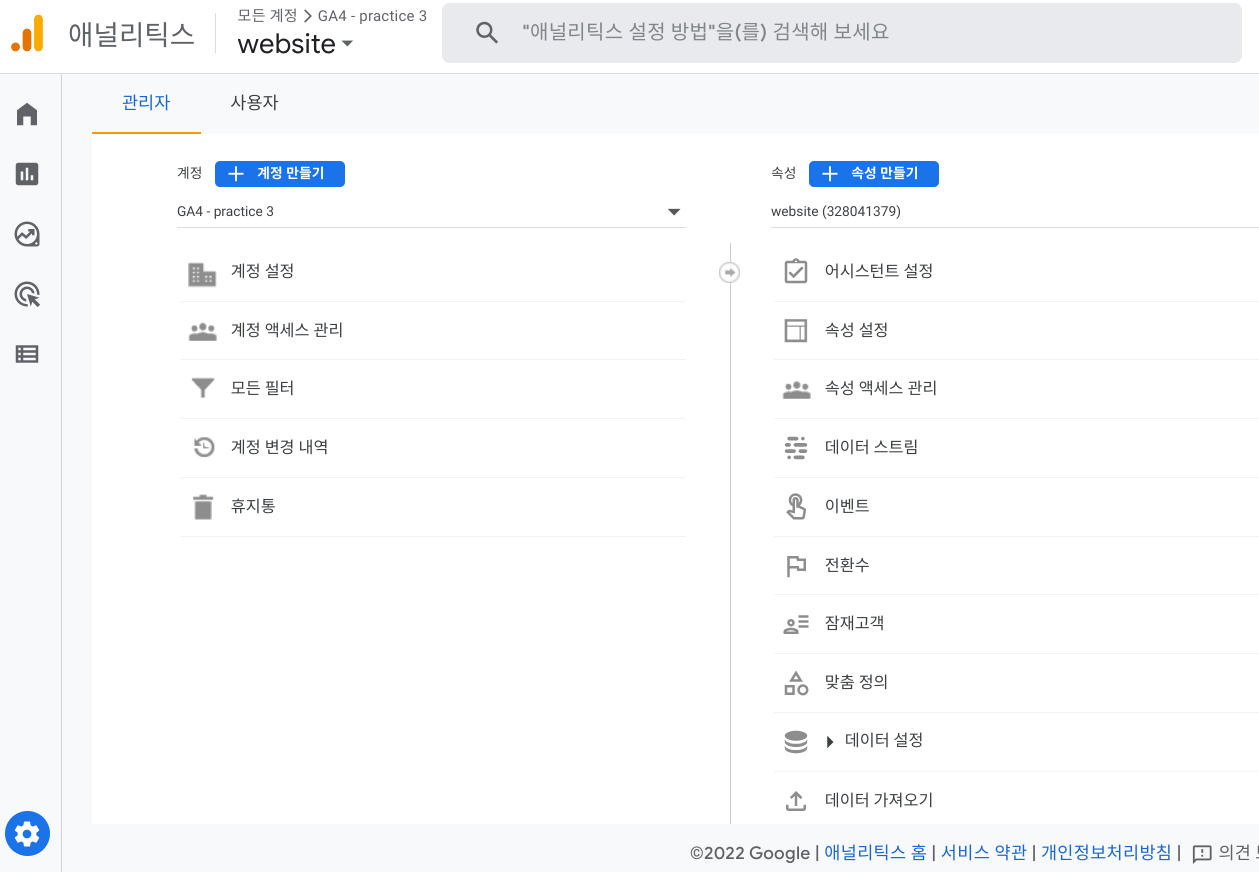Click the 전환수 flag icon
Screen dimensions: 1259x872
tap(796, 566)
